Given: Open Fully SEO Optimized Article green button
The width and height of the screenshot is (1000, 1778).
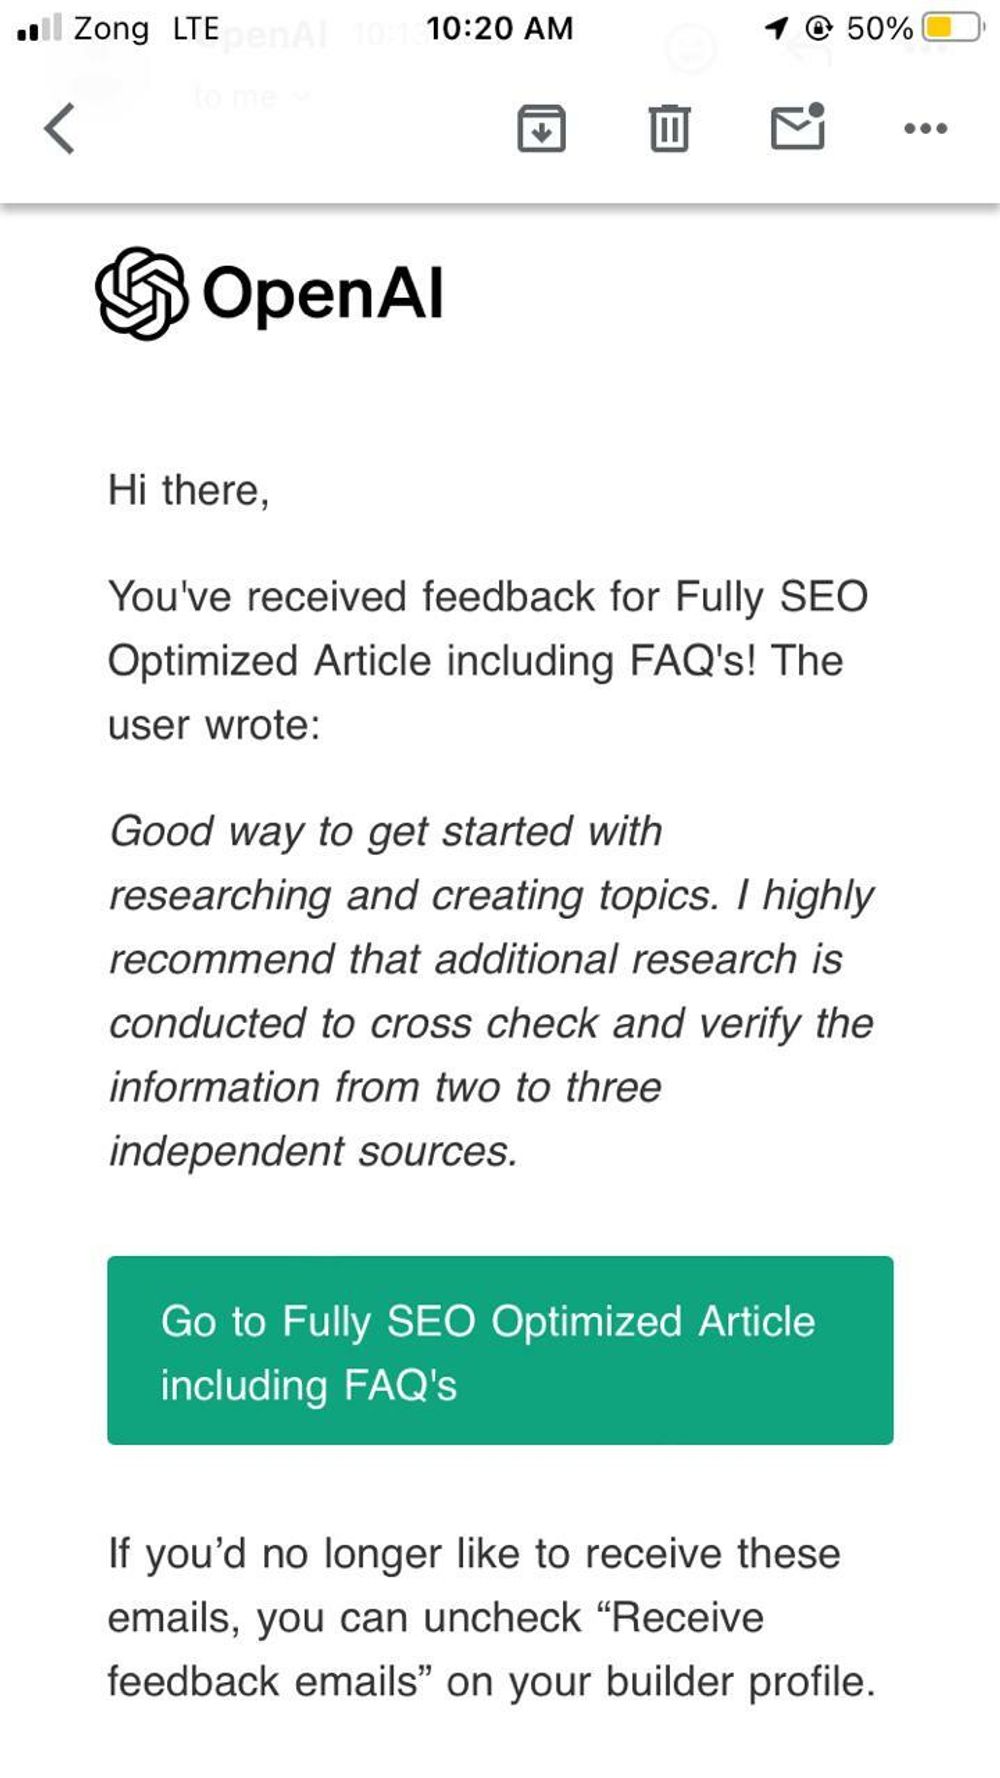Looking at the screenshot, I should tap(500, 1350).
